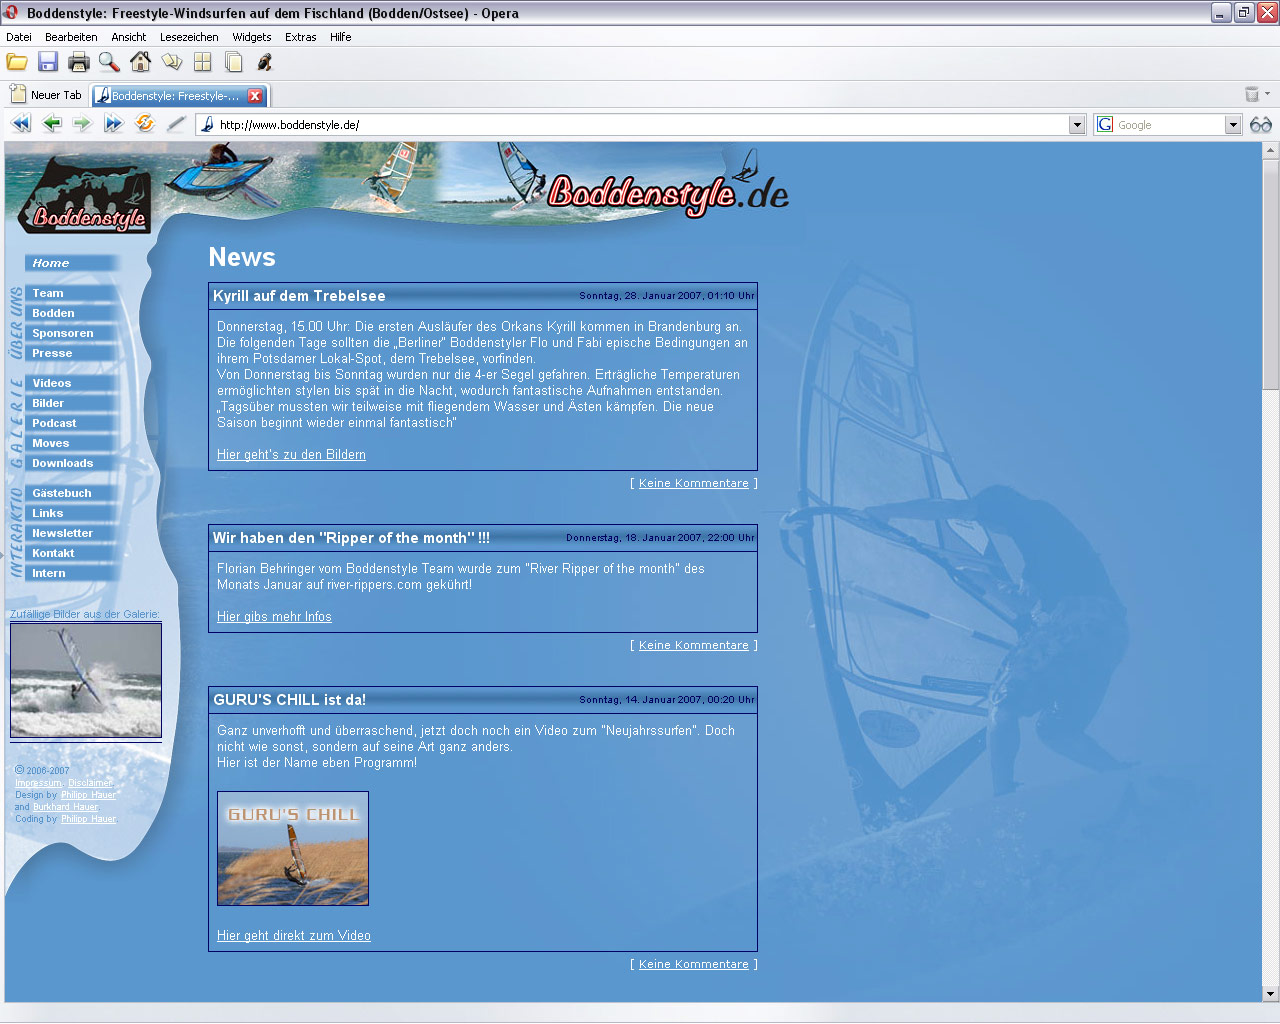Expand the trash can dropdown arrow
The height and width of the screenshot is (1024, 1280).
click(1268, 94)
